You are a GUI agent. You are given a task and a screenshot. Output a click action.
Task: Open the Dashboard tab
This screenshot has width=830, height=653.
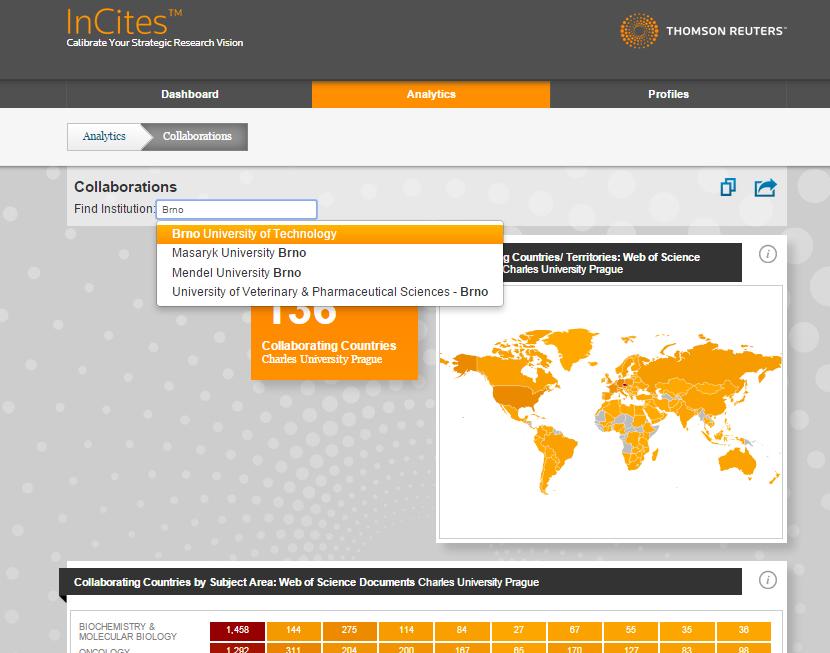190,94
